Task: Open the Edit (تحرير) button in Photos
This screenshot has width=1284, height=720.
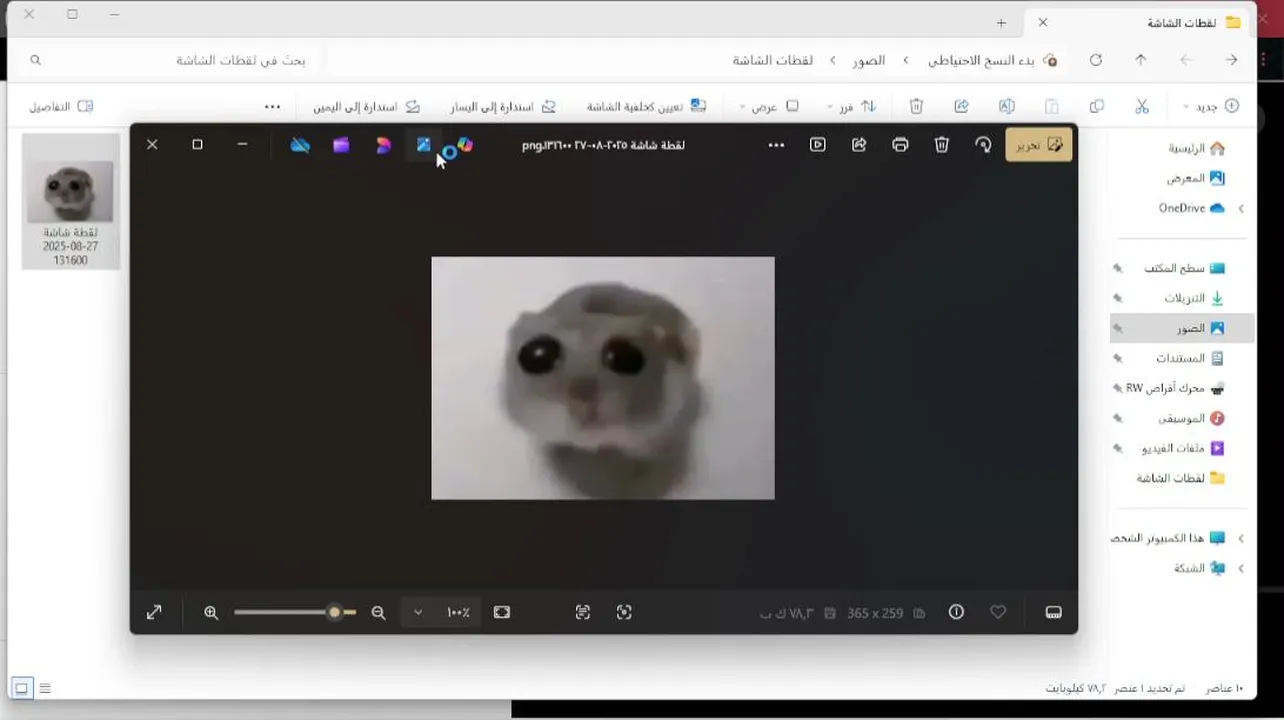Action: pos(1039,145)
